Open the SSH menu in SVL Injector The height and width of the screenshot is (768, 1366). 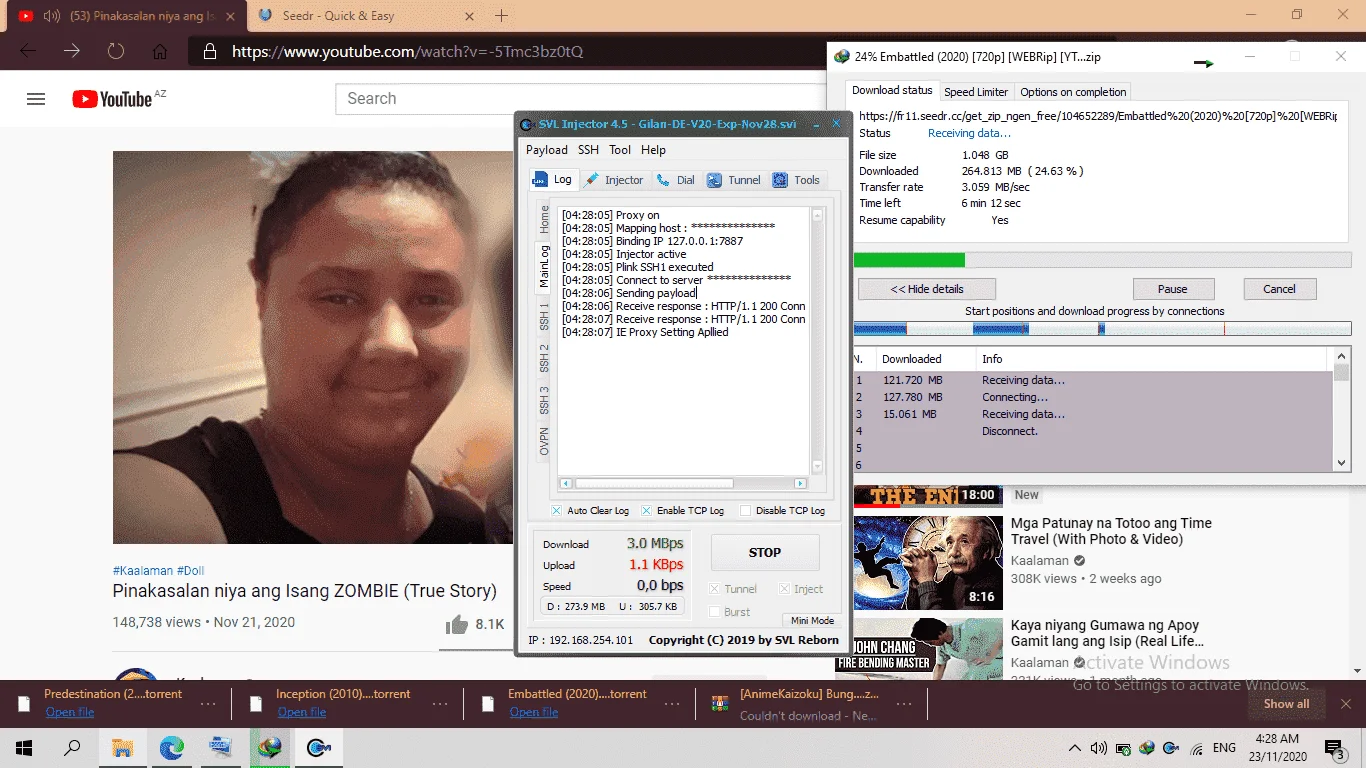point(588,150)
